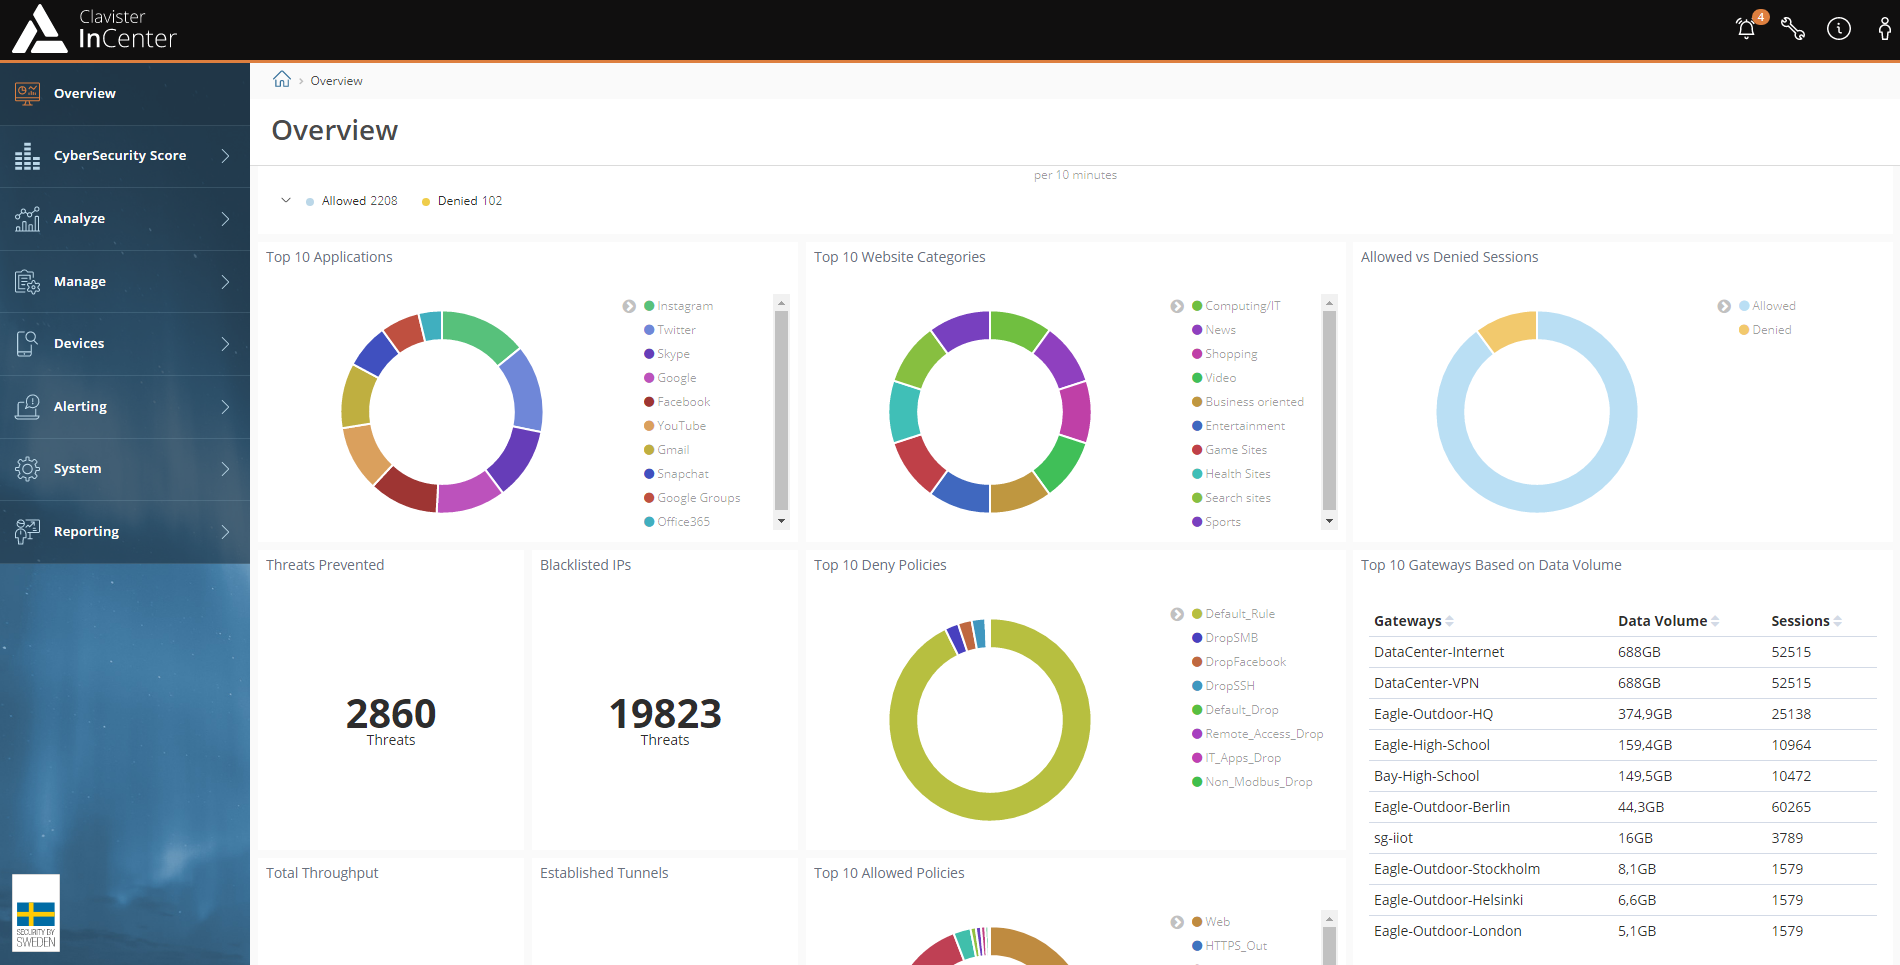The width and height of the screenshot is (1900, 965).
Task: Sort table by Gateways column arrows
Action: pyautogui.click(x=1449, y=621)
